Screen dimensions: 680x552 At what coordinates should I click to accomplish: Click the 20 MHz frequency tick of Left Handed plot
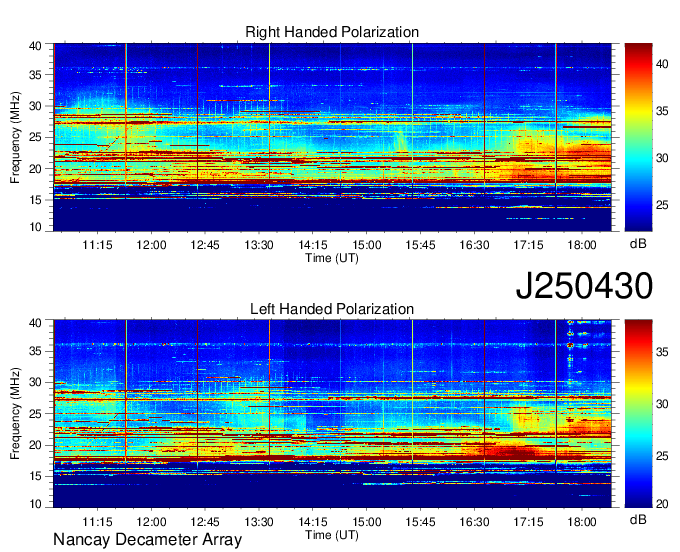pyautogui.click(x=36, y=445)
